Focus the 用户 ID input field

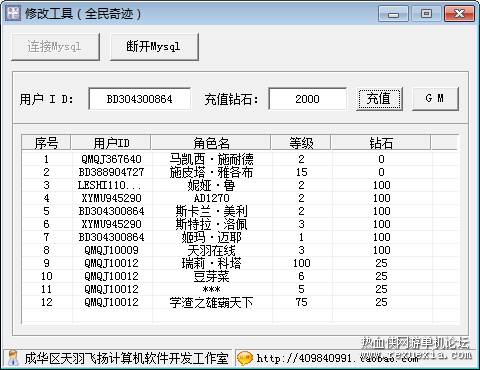pos(140,99)
